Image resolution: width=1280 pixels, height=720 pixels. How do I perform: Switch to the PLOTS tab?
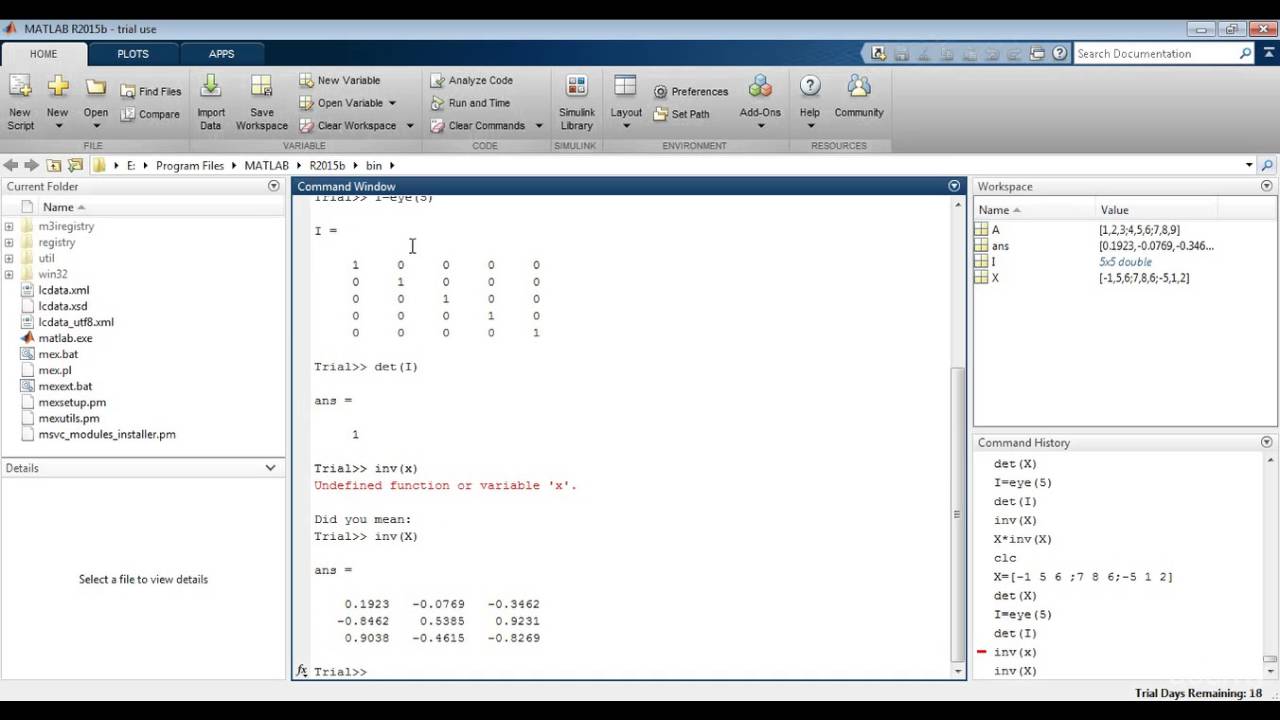point(133,54)
